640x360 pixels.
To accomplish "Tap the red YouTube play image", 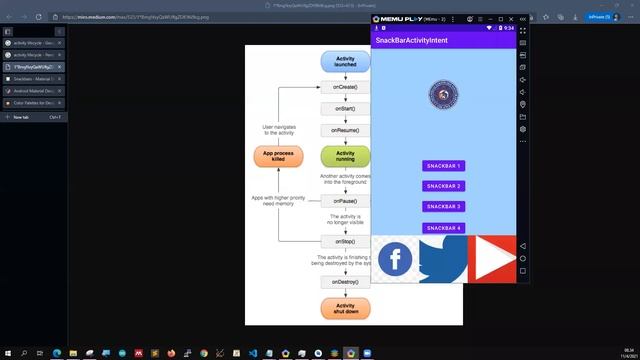I will (x=492, y=259).
